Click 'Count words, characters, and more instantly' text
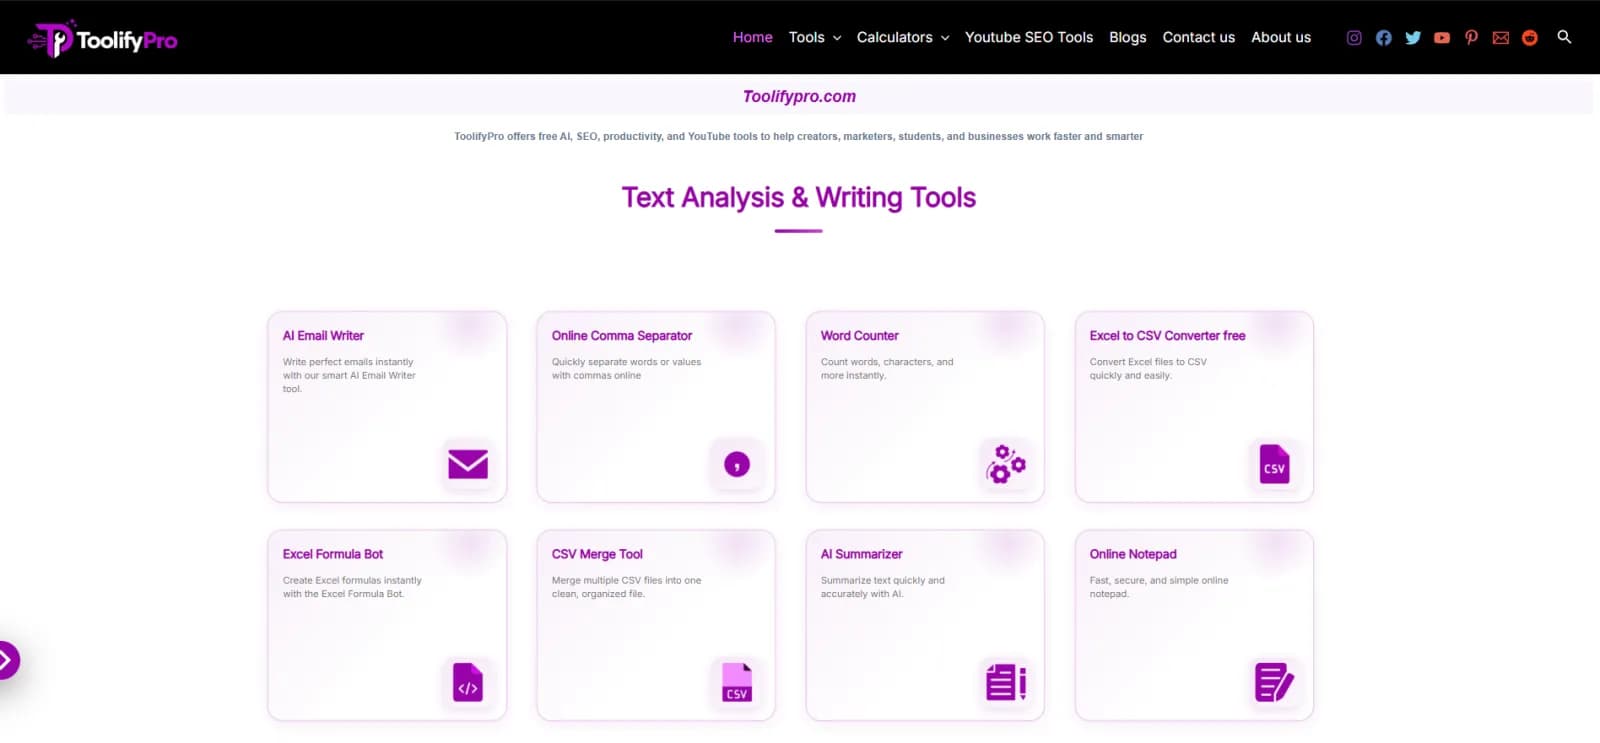 (x=887, y=368)
